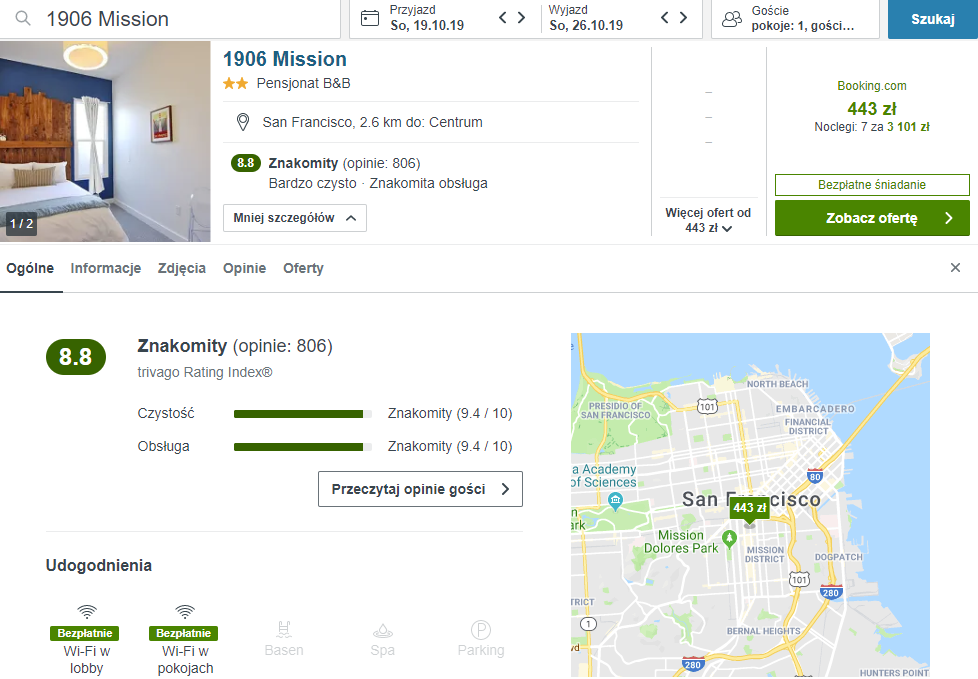Click the Spa amenity icon
The image size is (978, 679).
(x=382, y=630)
